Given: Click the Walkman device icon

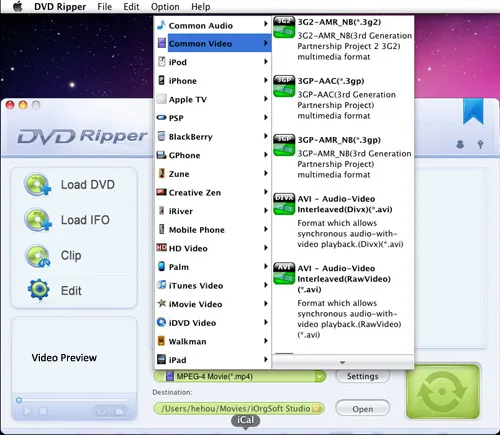Looking at the screenshot, I should (161, 341).
